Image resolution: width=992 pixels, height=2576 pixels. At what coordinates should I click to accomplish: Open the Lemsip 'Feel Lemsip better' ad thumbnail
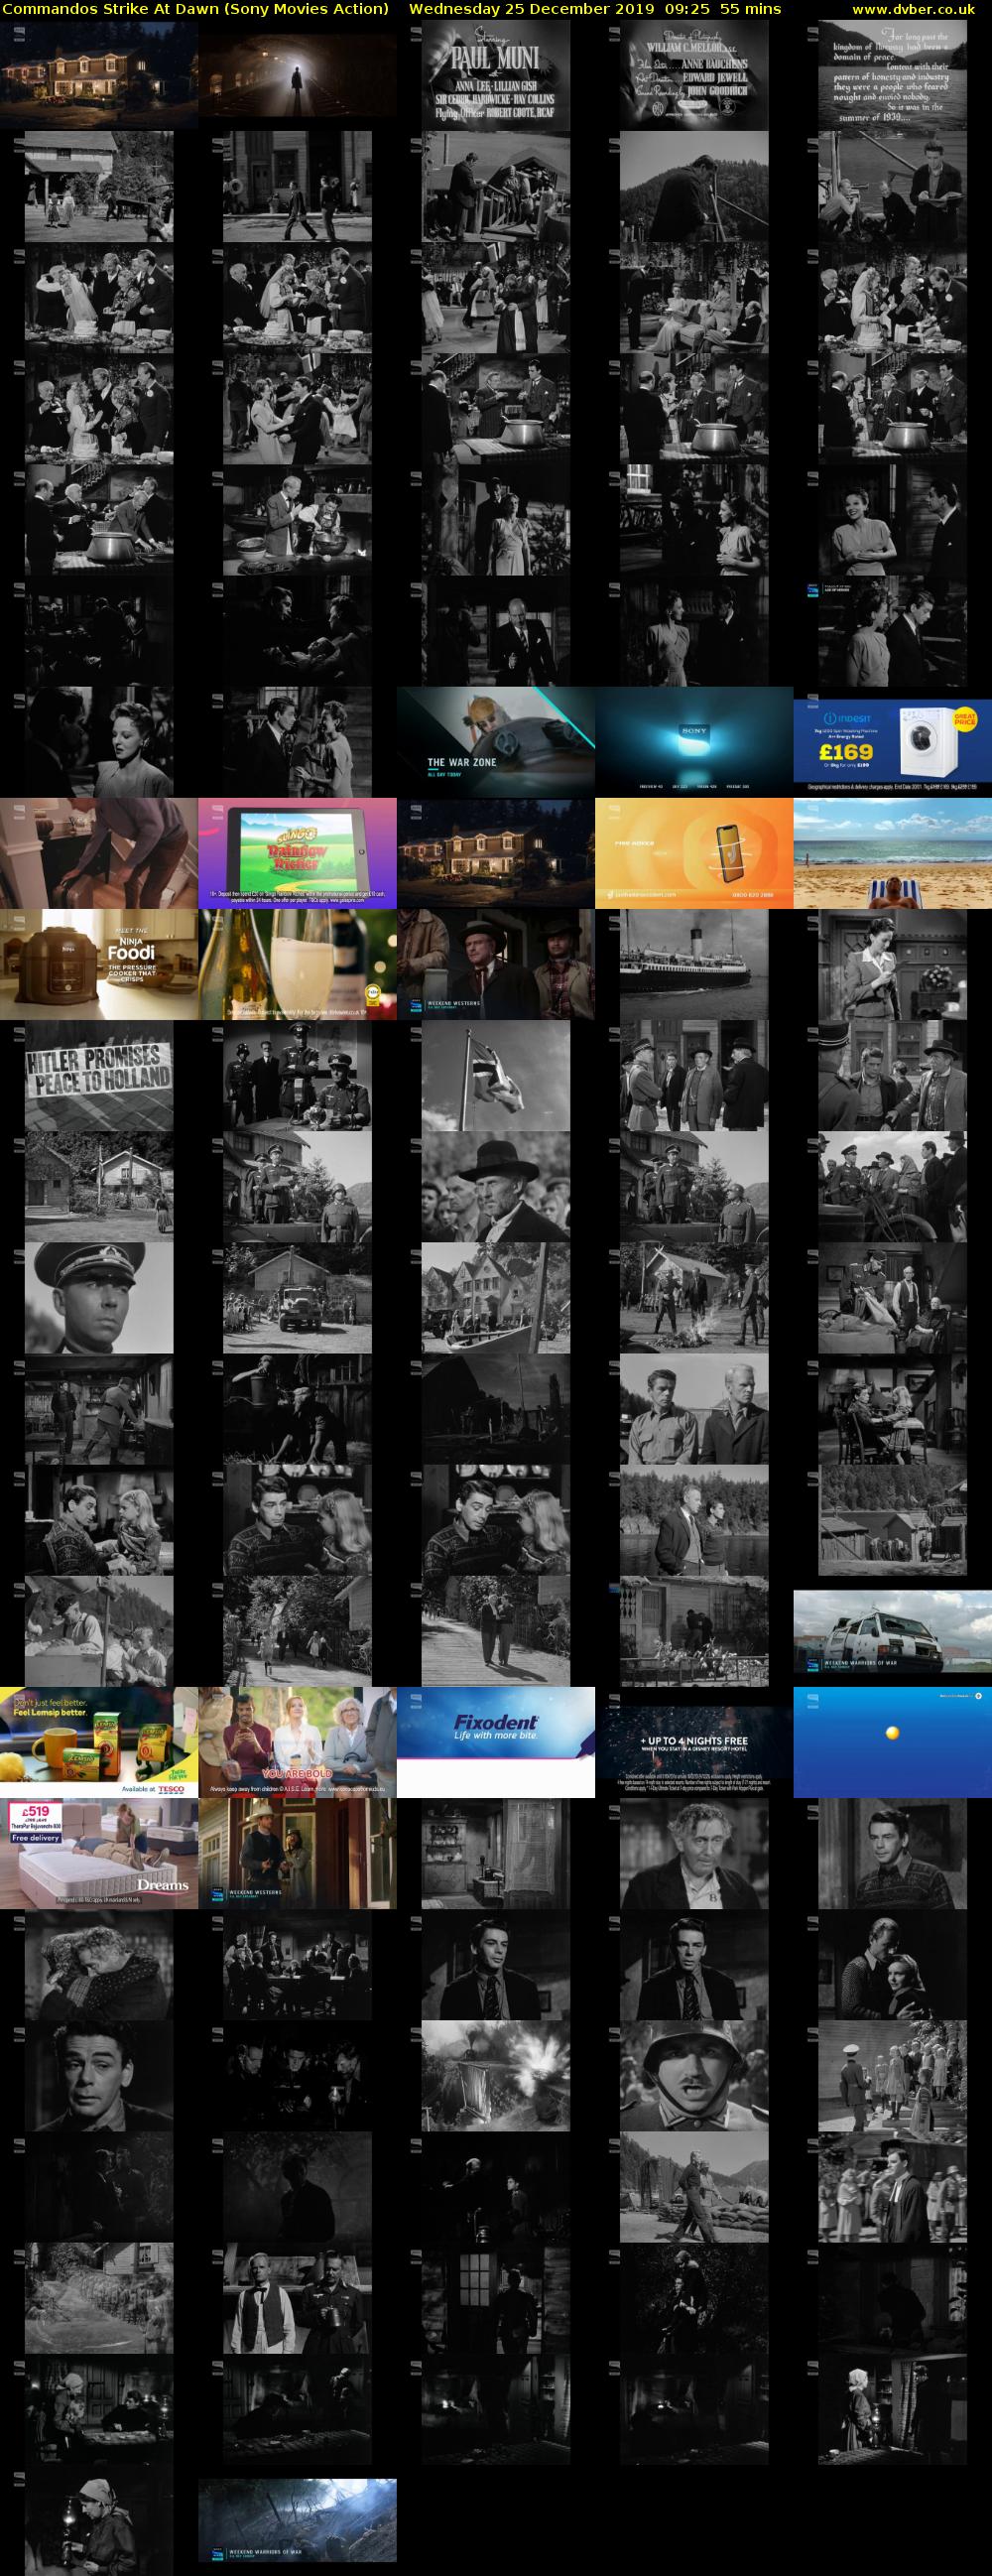coord(99,1742)
